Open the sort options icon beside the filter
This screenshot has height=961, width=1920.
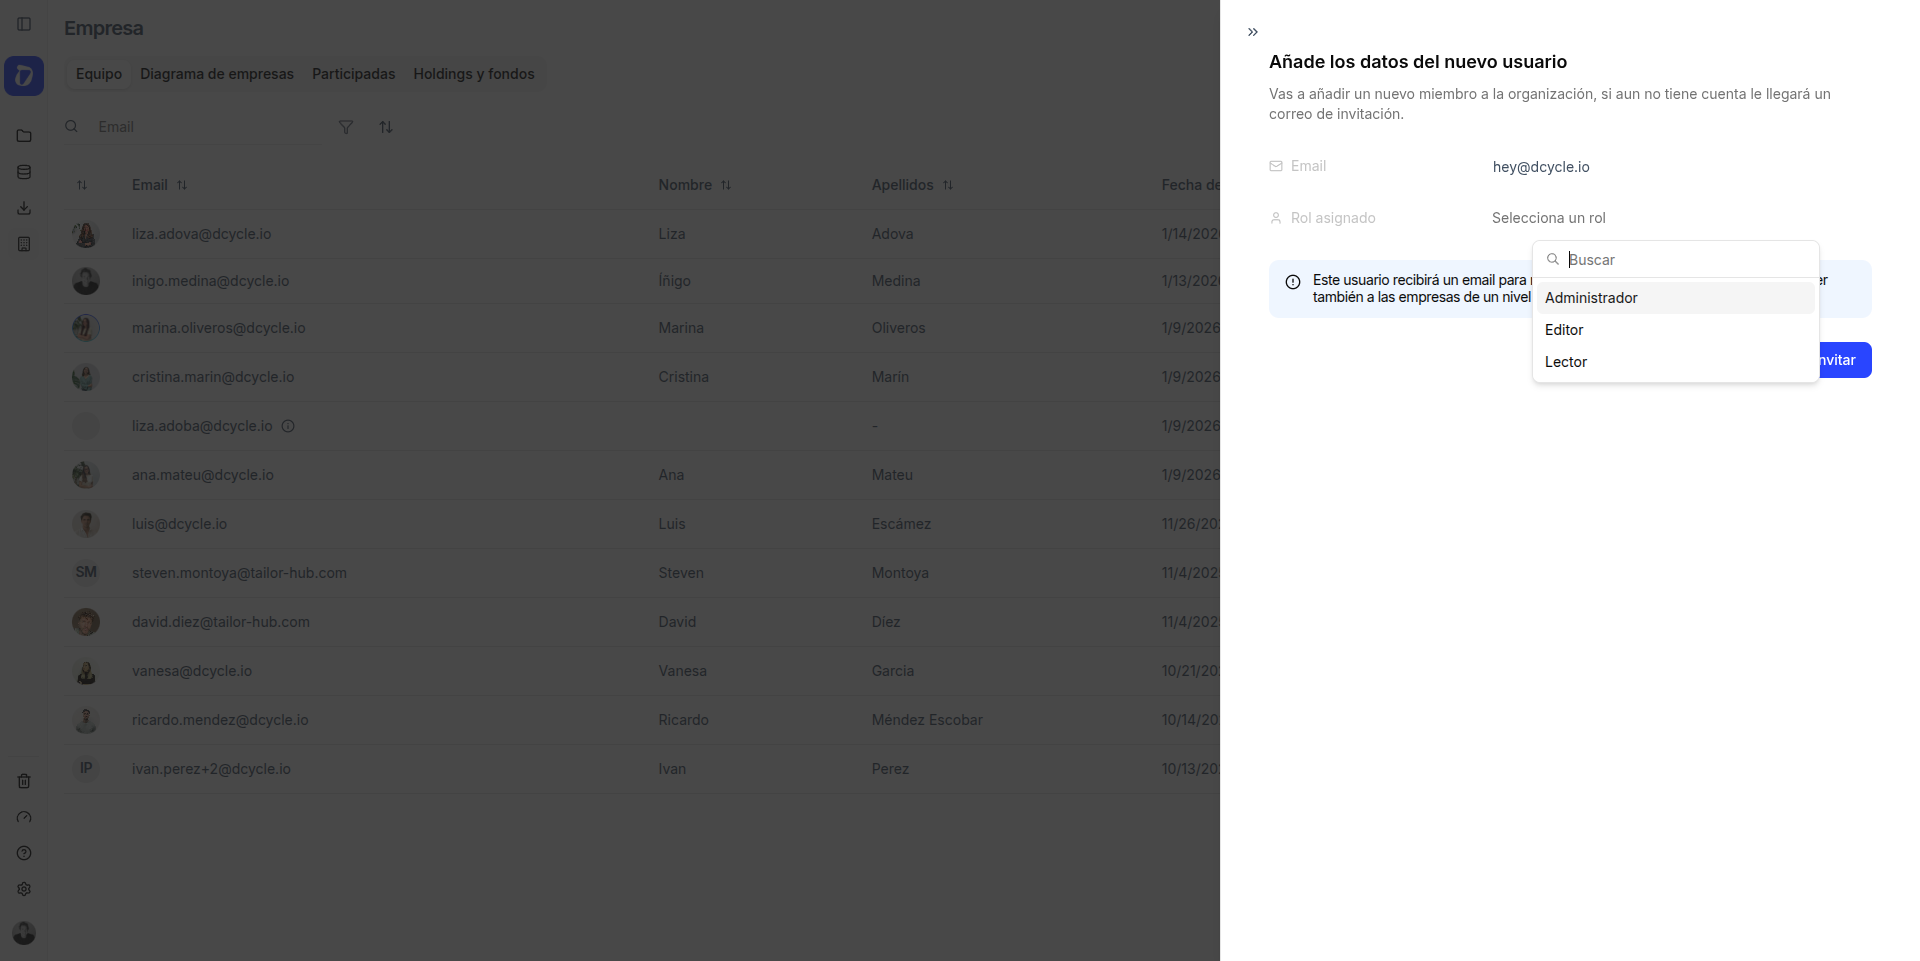coord(386,127)
